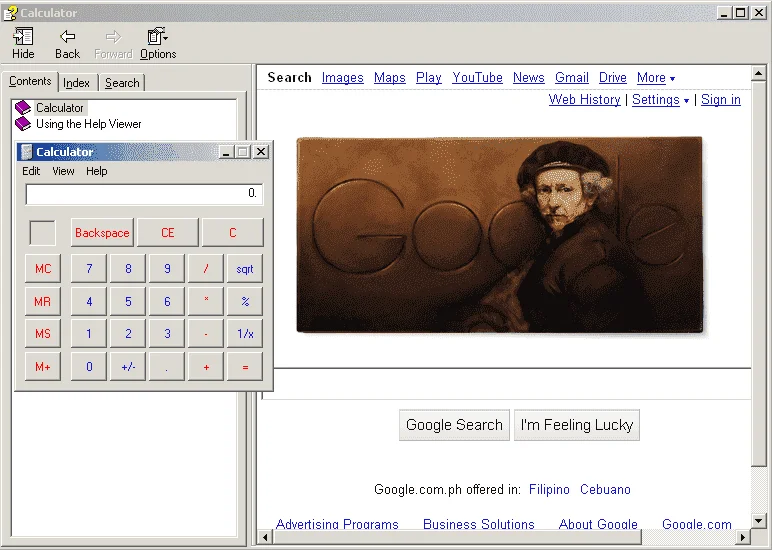The image size is (772, 550).
Task: Switch to the Index tab
Action: point(77,83)
